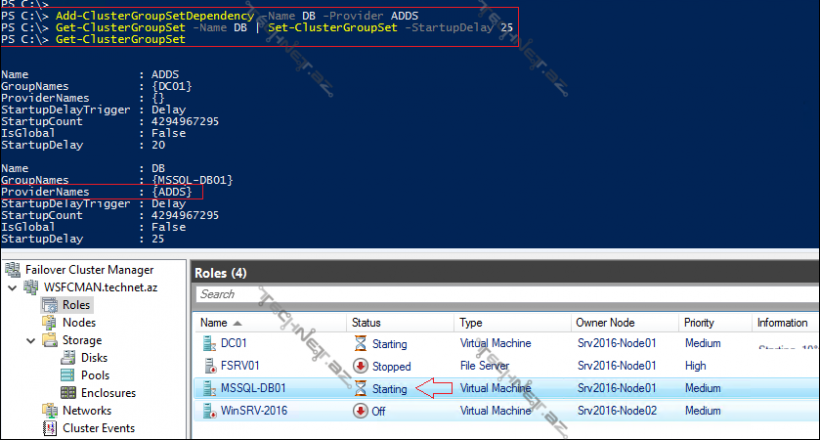
Task: Click the Priority column header
Action: pos(700,323)
